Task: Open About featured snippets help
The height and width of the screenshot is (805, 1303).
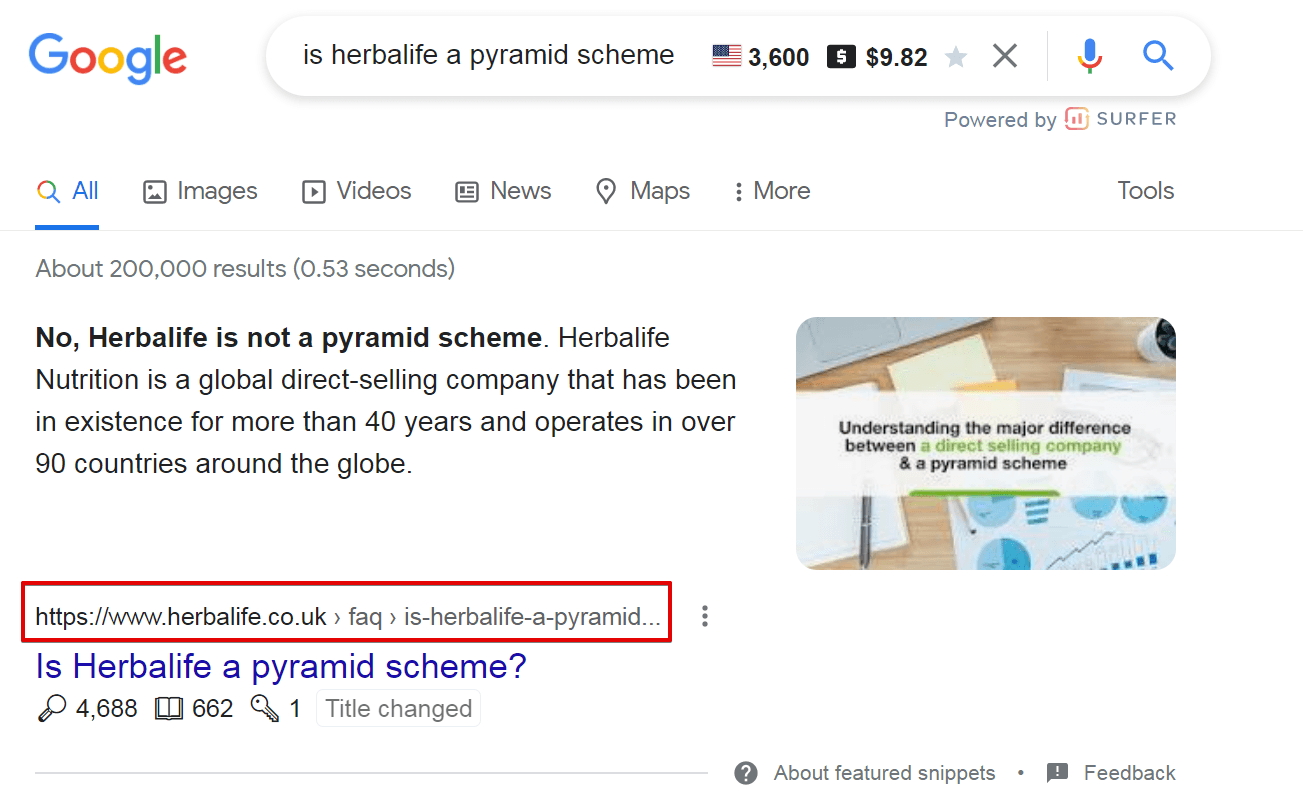Action: (866, 773)
